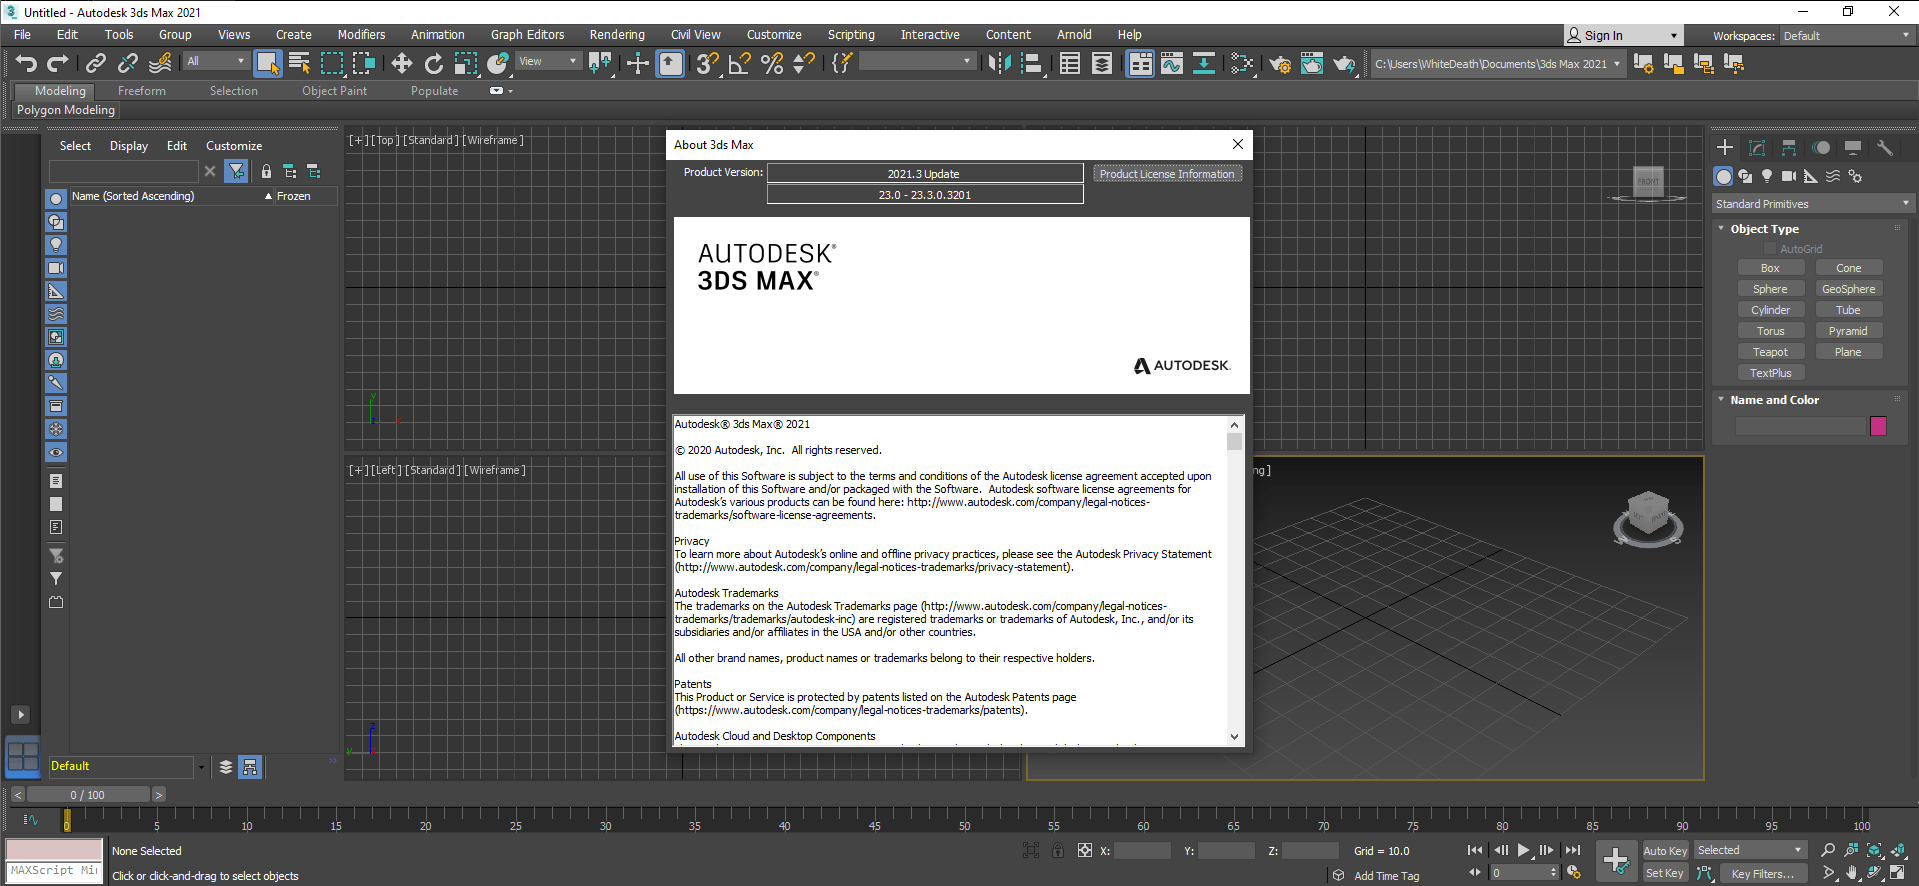This screenshot has width=1919, height=886.
Task: Select the Lights category bulb icon
Action: 1767,177
